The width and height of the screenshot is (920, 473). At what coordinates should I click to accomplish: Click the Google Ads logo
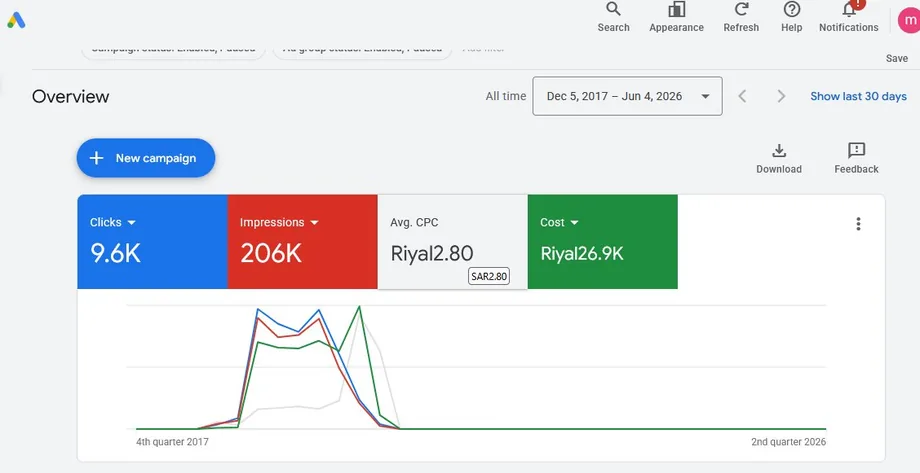(16, 21)
